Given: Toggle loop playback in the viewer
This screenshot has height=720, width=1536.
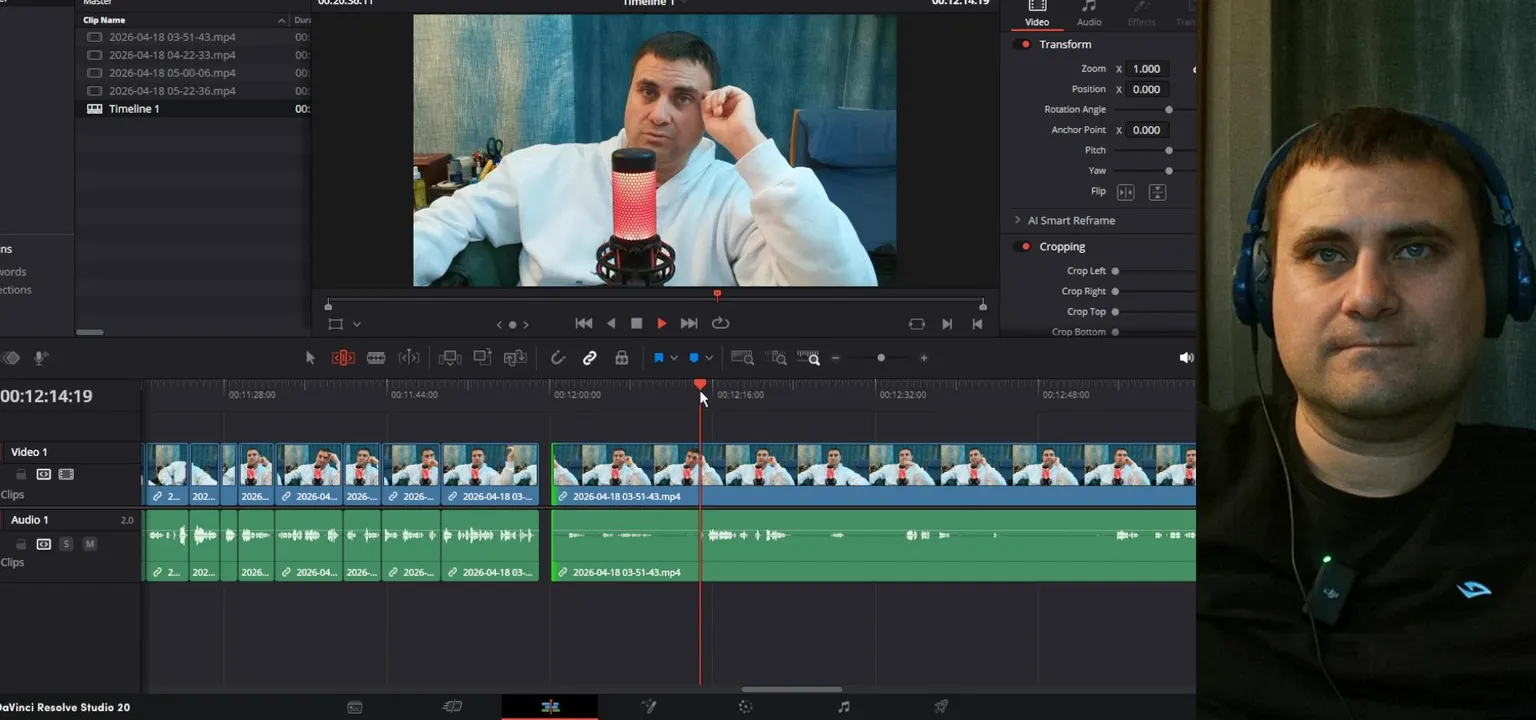Looking at the screenshot, I should pos(720,324).
